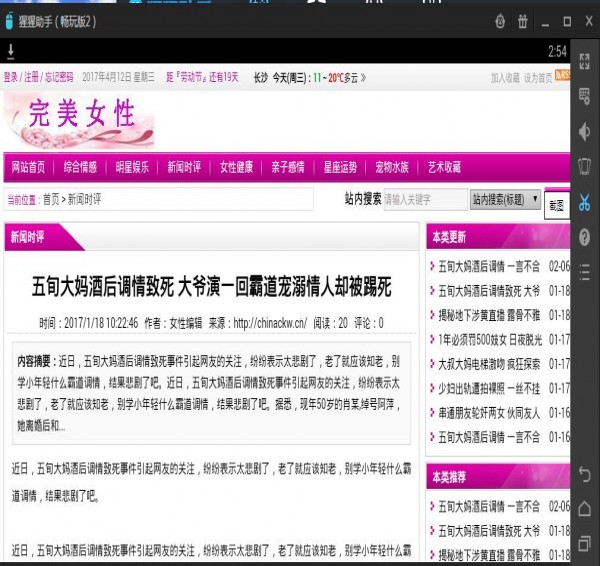Click 新闻时评 in the breadcrumb
The height and width of the screenshot is (566, 600).
[x=85, y=199]
